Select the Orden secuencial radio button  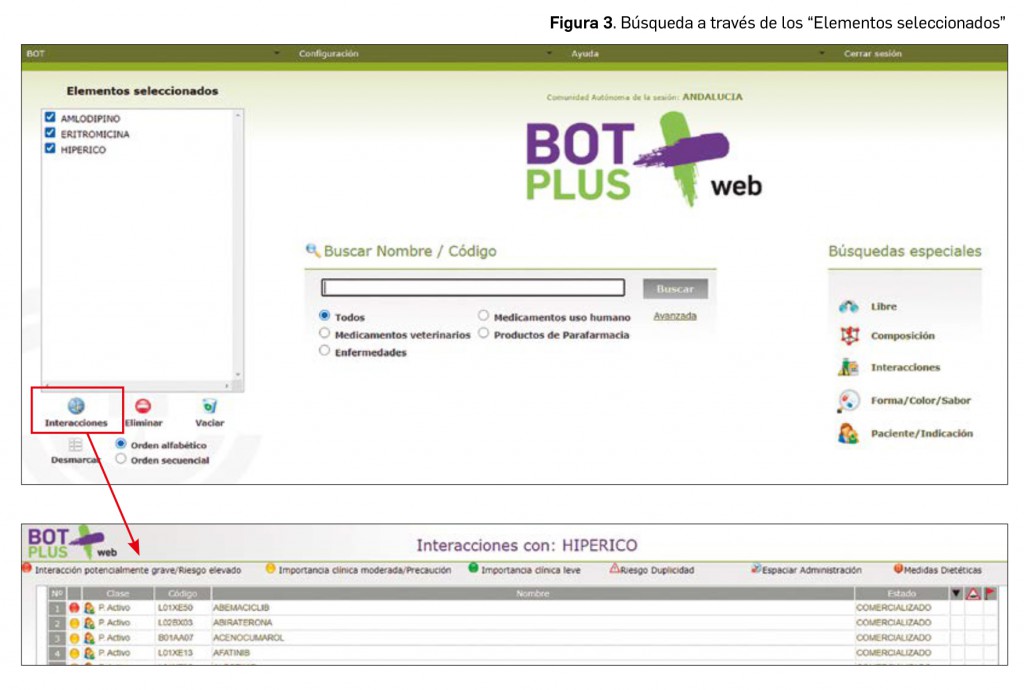click(121, 460)
